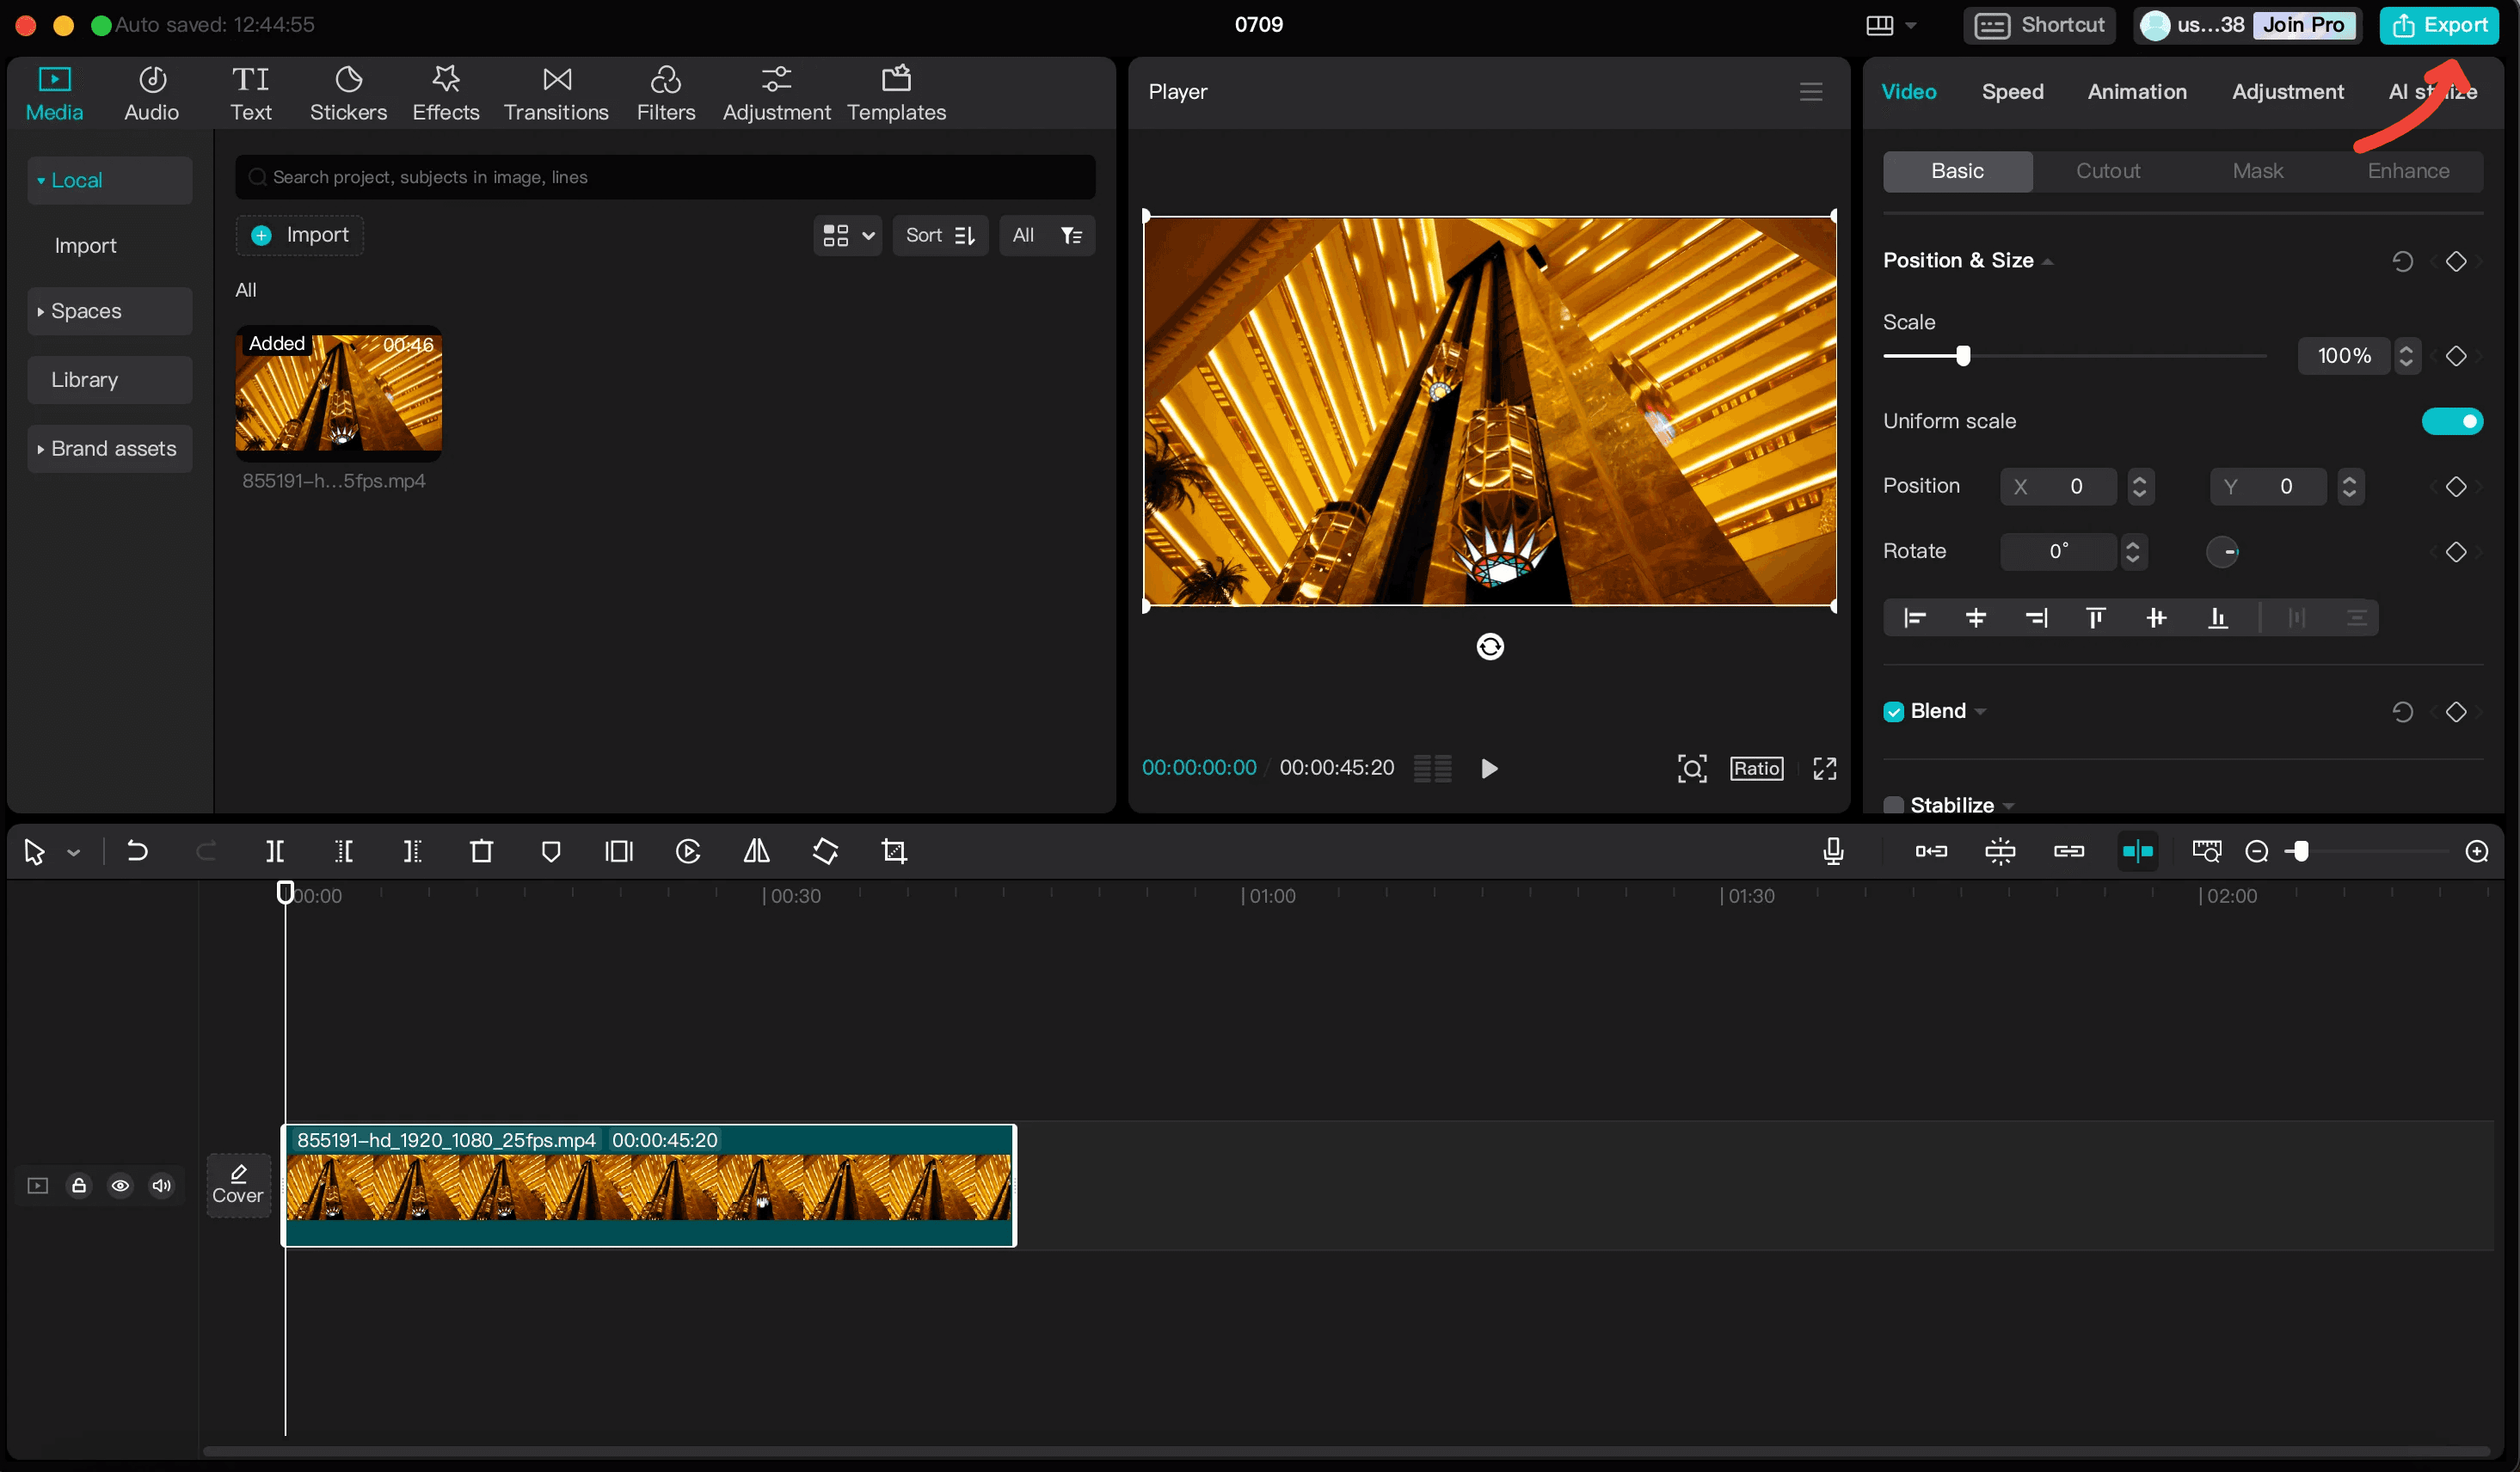Screen dimensions: 2520x1472
Task: Expand the Spaces section
Action: coord(109,311)
